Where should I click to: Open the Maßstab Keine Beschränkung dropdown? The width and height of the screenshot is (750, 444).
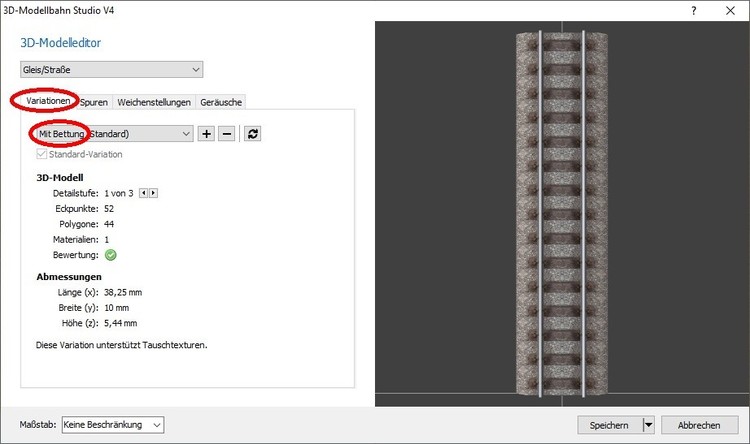[113, 425]
